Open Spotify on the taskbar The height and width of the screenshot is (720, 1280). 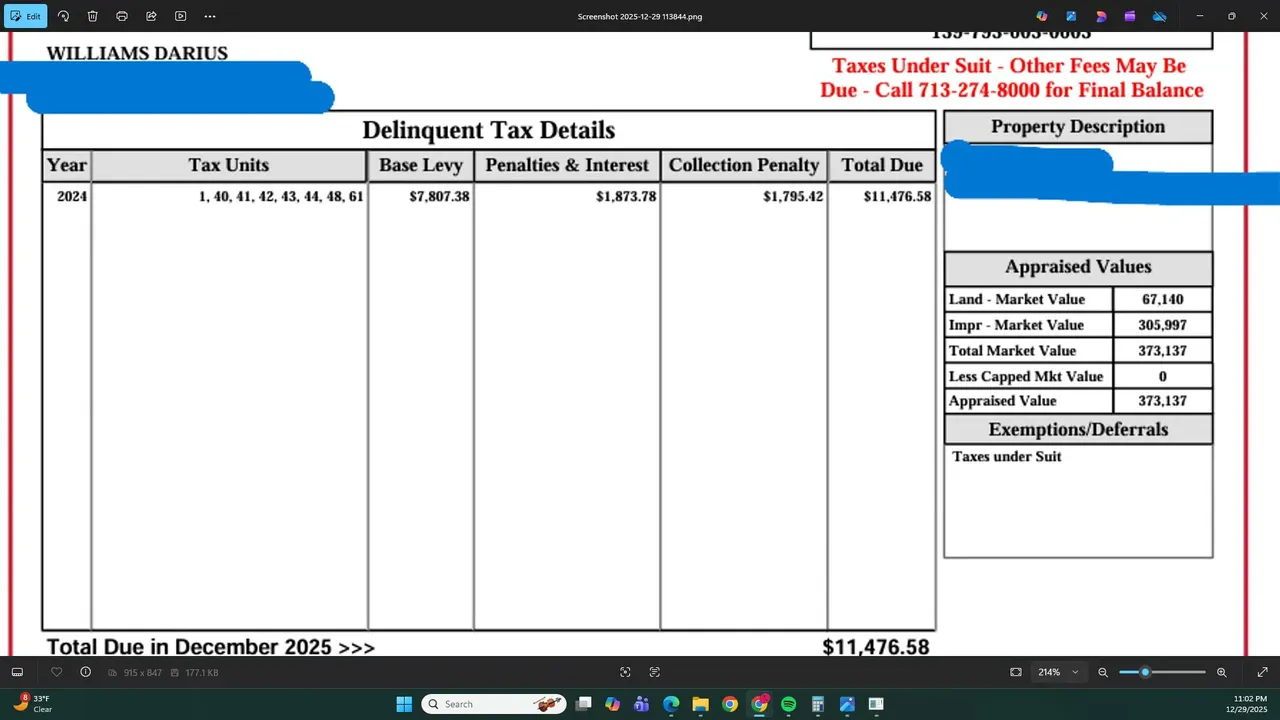[x=788, y=704]
